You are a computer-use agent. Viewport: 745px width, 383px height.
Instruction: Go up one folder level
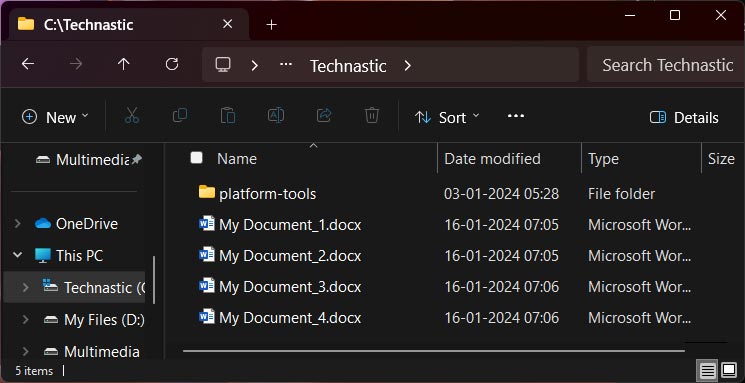pos(124,64)
